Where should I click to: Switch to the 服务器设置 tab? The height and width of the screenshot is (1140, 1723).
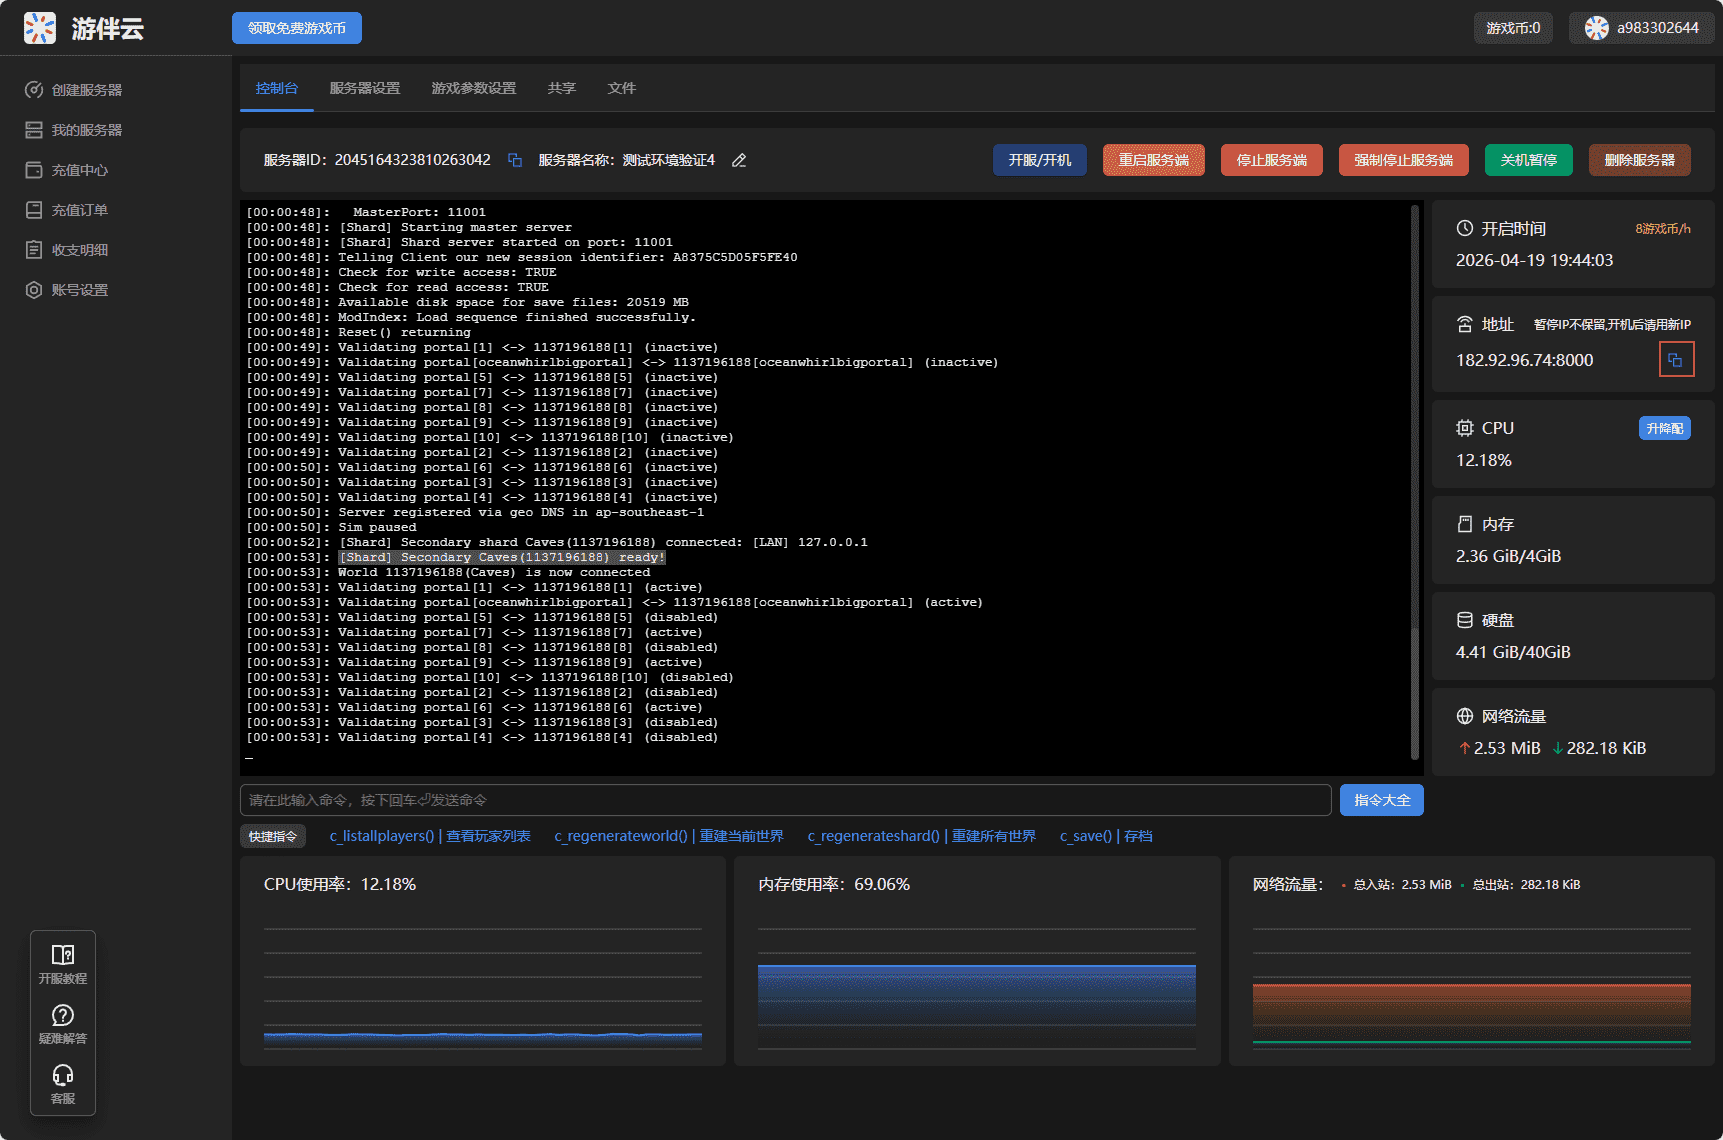click(x=365, y=88)
